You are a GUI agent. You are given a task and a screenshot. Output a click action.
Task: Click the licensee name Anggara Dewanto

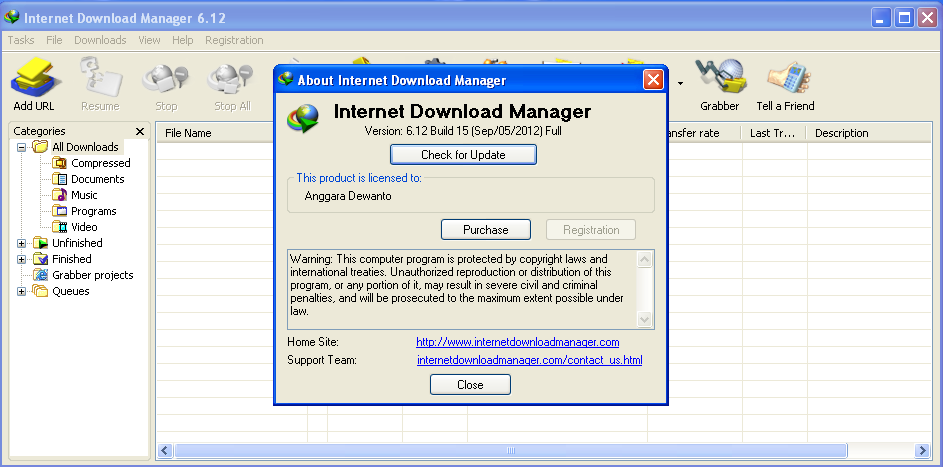tap(348, 196)
